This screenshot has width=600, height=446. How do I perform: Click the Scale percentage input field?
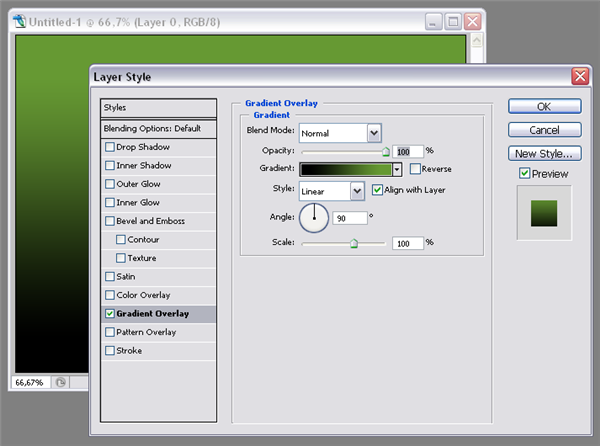(x=407, y=243)
